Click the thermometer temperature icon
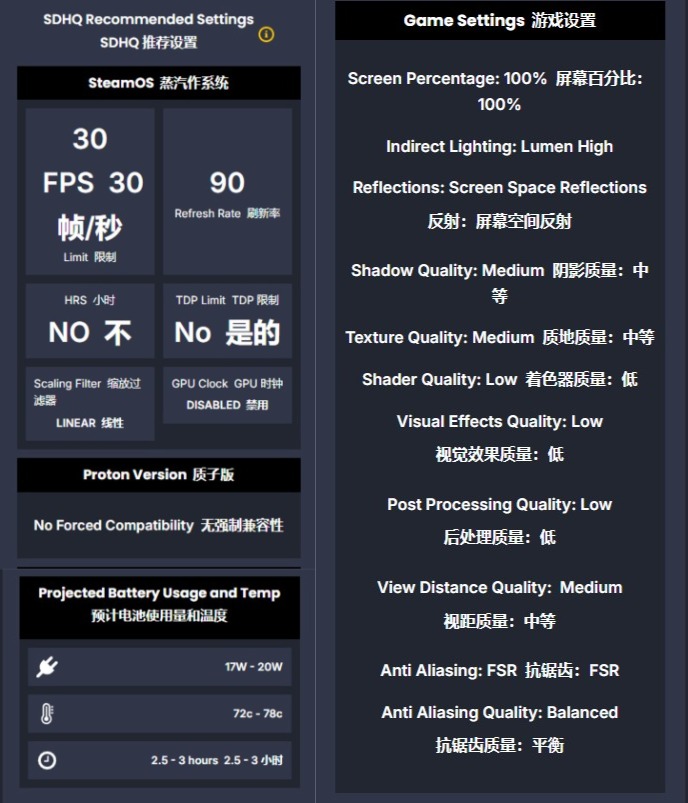The height and width of the screenshot is (803, 688). point(47,714)
